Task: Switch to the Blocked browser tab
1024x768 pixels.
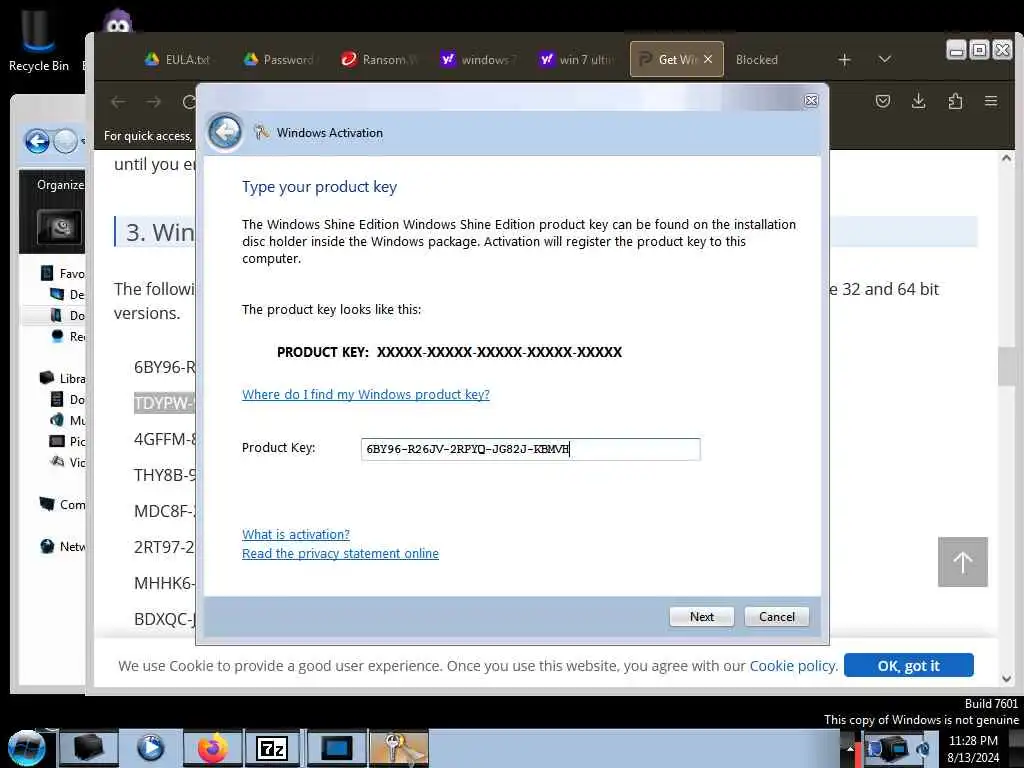Action: point(756,59)
